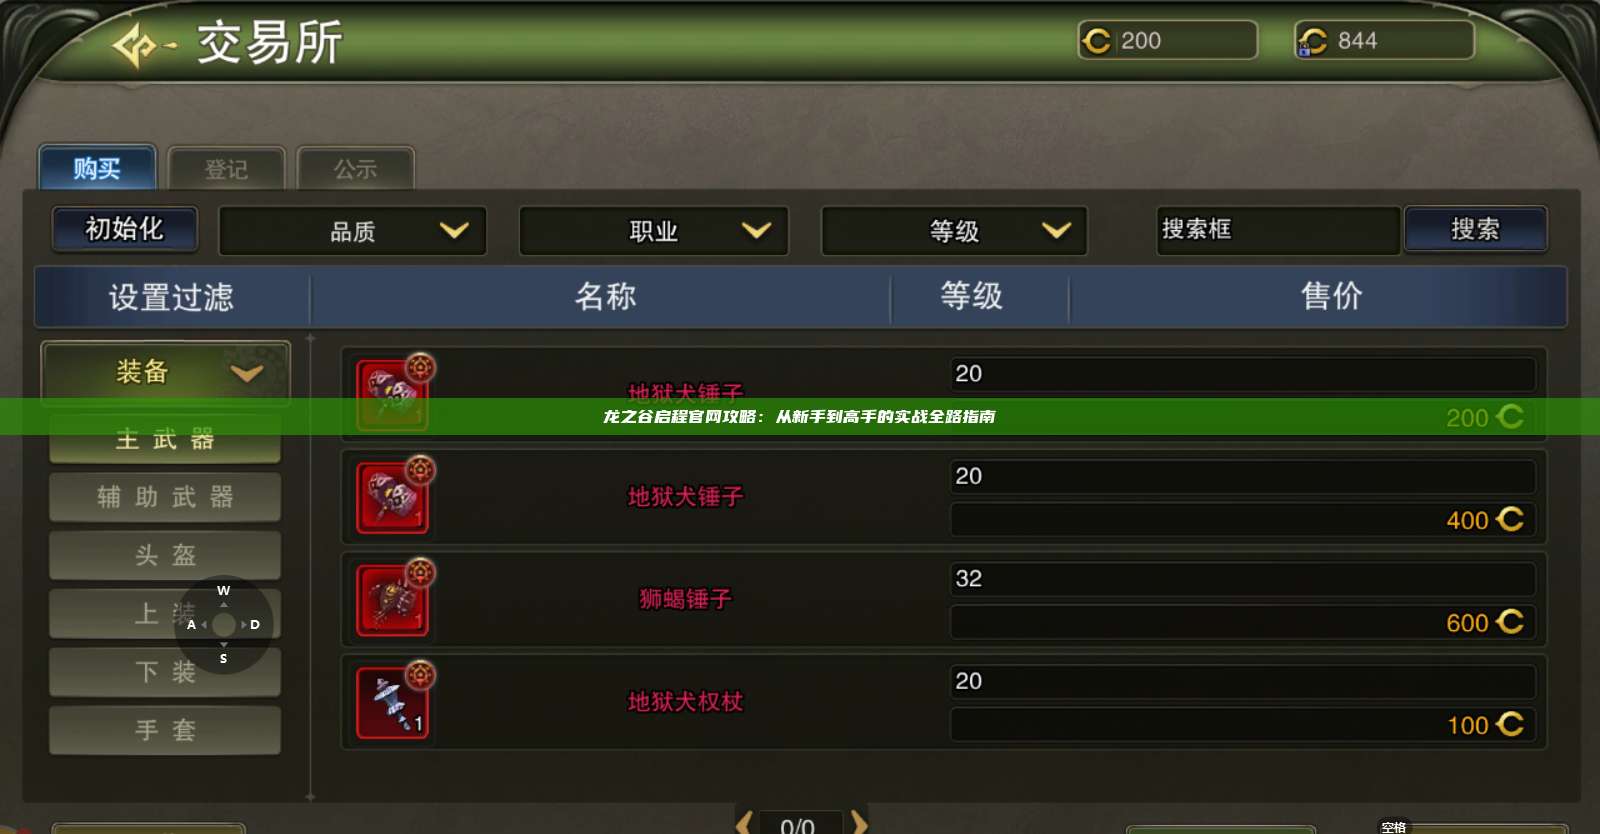
Task: Click the gold coin icon showing 200
Action: 1097,41
